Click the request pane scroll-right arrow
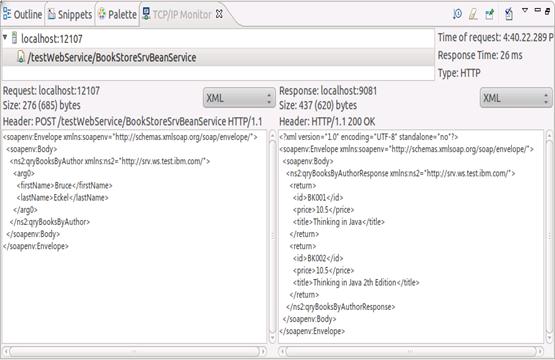Image resolution: width=555 pixels, height=360 pixels. [x=263, y=352]
